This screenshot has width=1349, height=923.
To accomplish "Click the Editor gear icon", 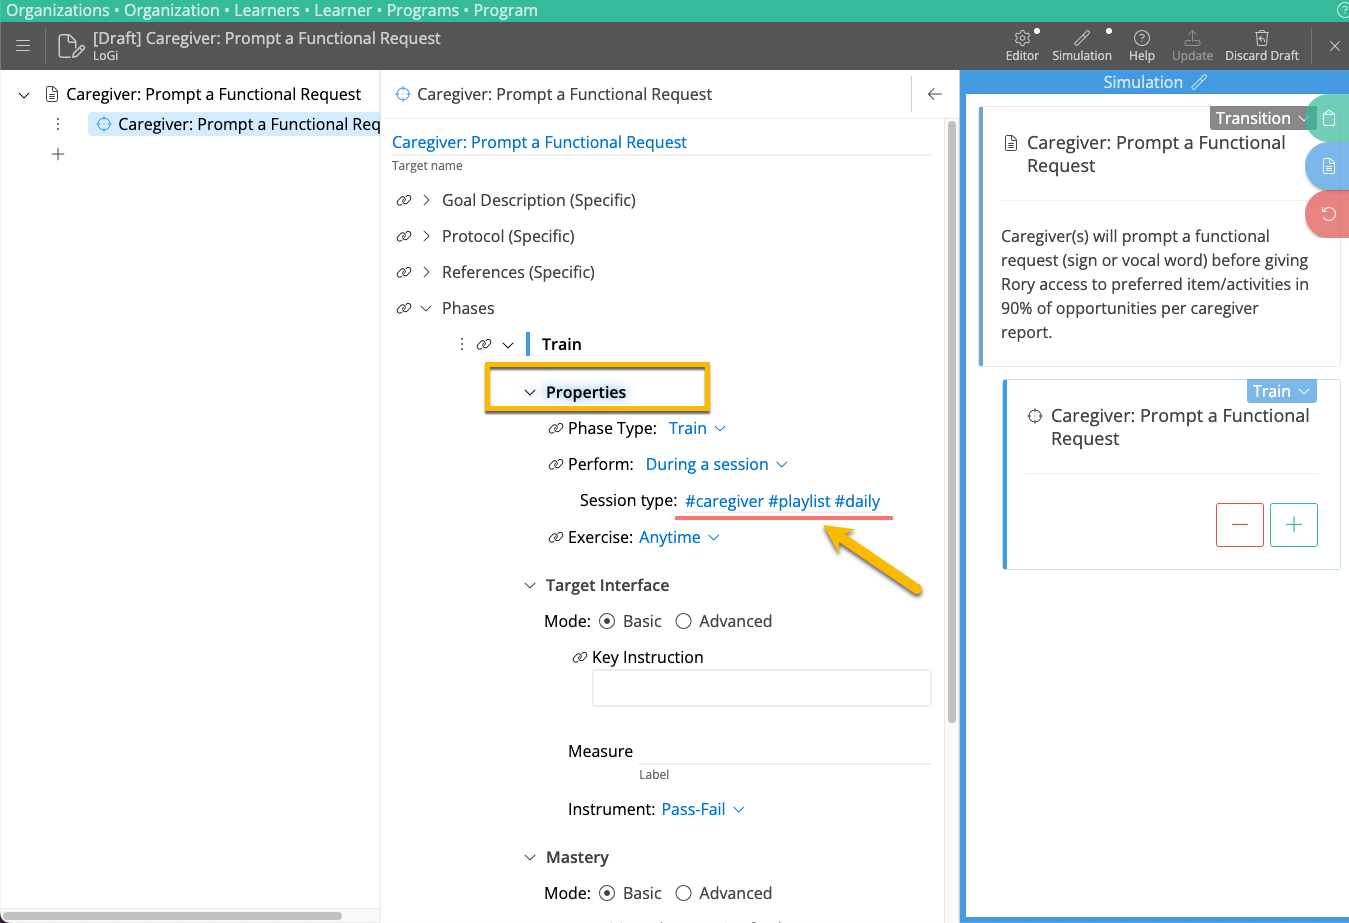I will (1022, 38).
